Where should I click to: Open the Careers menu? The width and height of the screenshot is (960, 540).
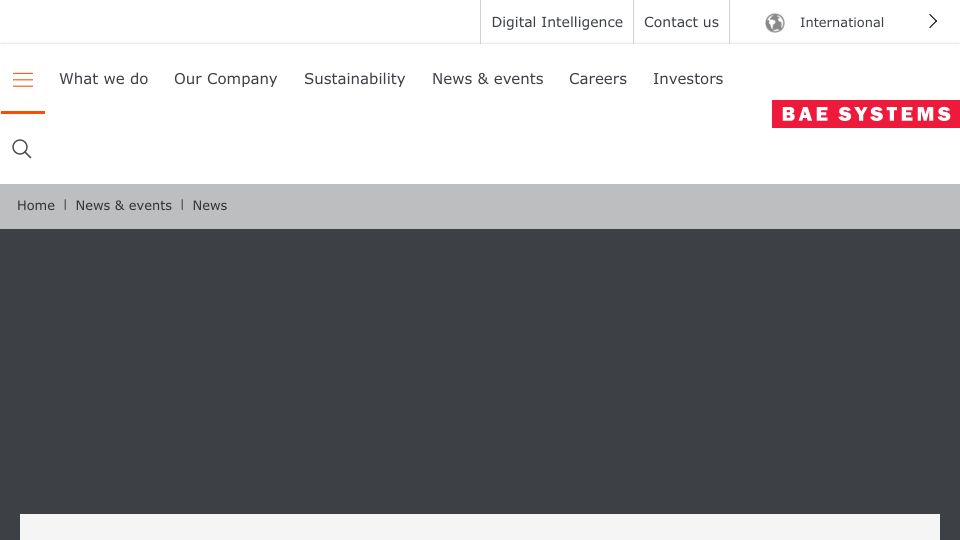[598, 79]
